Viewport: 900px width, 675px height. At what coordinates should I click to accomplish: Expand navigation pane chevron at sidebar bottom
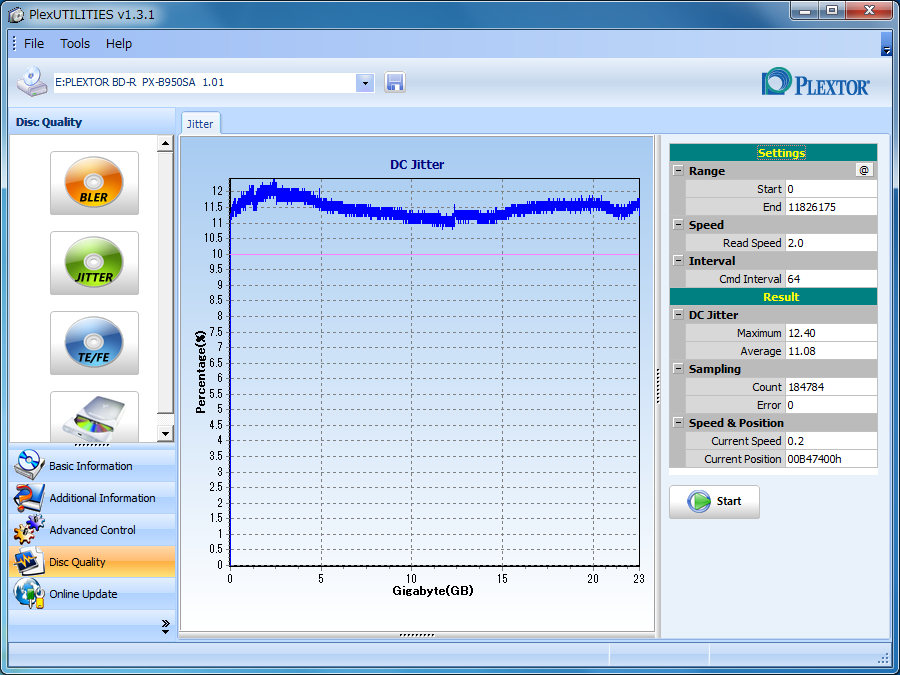pyautogui.click(x=165, y=626)
